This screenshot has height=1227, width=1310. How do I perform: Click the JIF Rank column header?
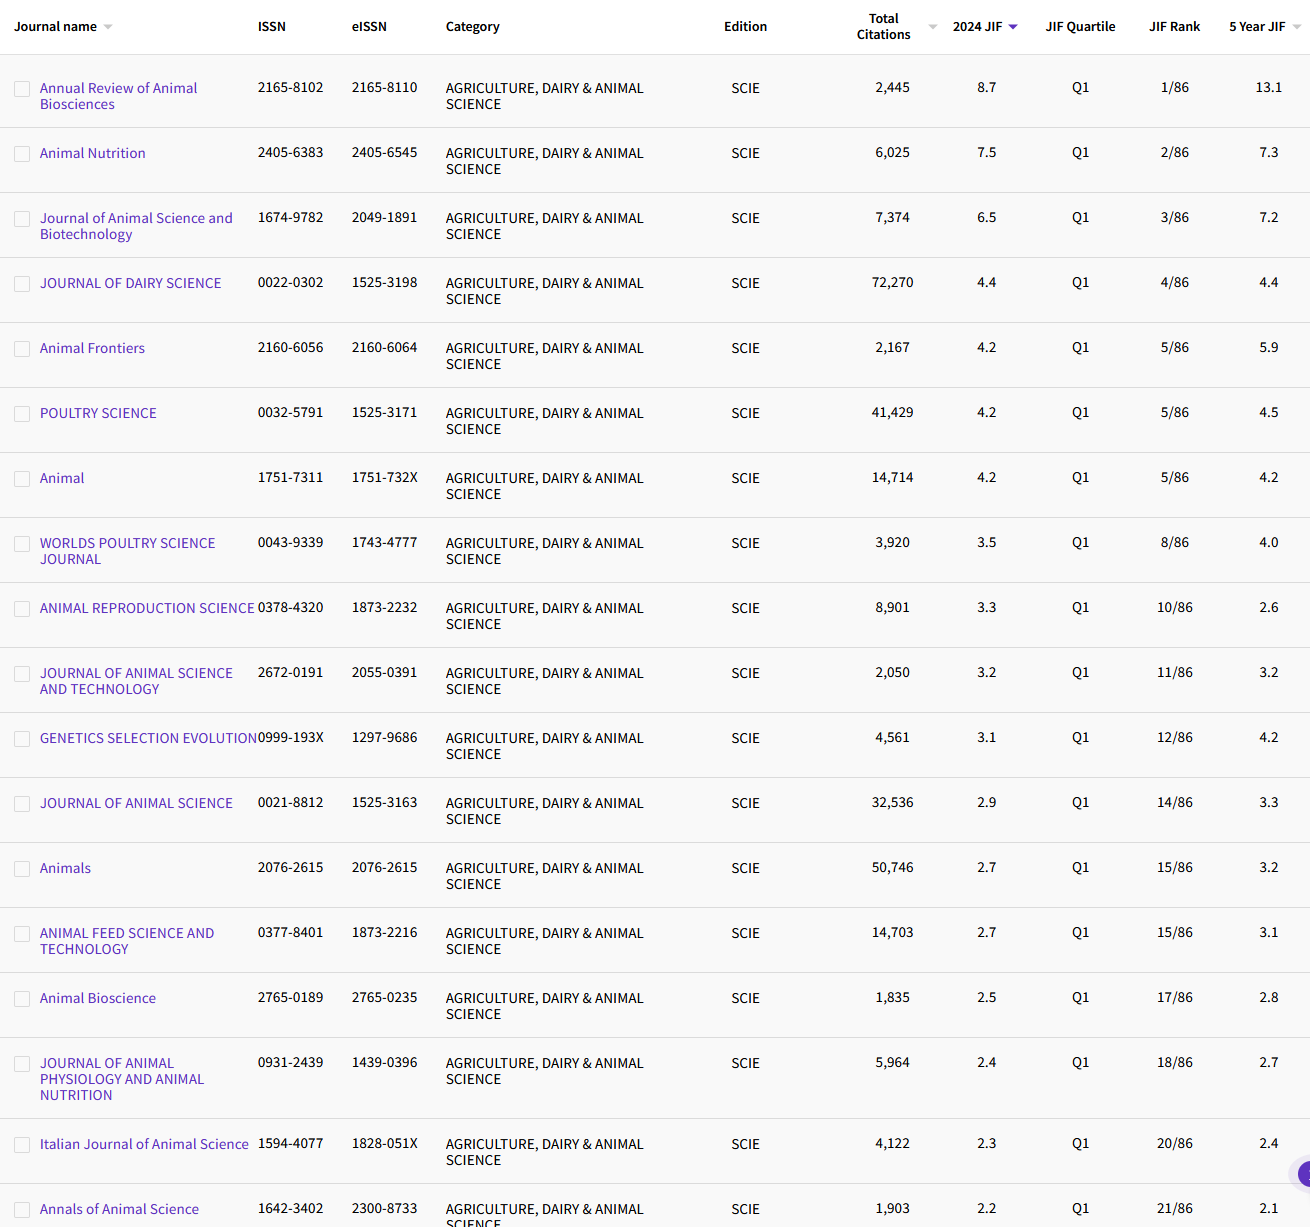click(1174, 27)
